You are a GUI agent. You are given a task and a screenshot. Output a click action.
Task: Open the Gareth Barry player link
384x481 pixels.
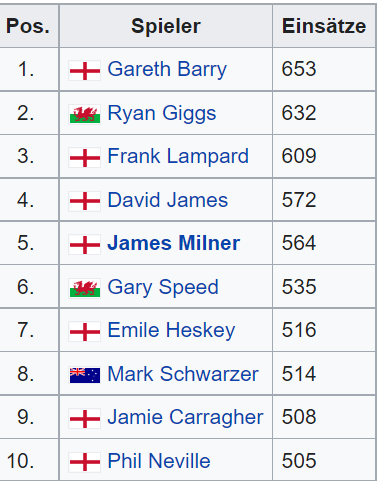coord(167,70)
